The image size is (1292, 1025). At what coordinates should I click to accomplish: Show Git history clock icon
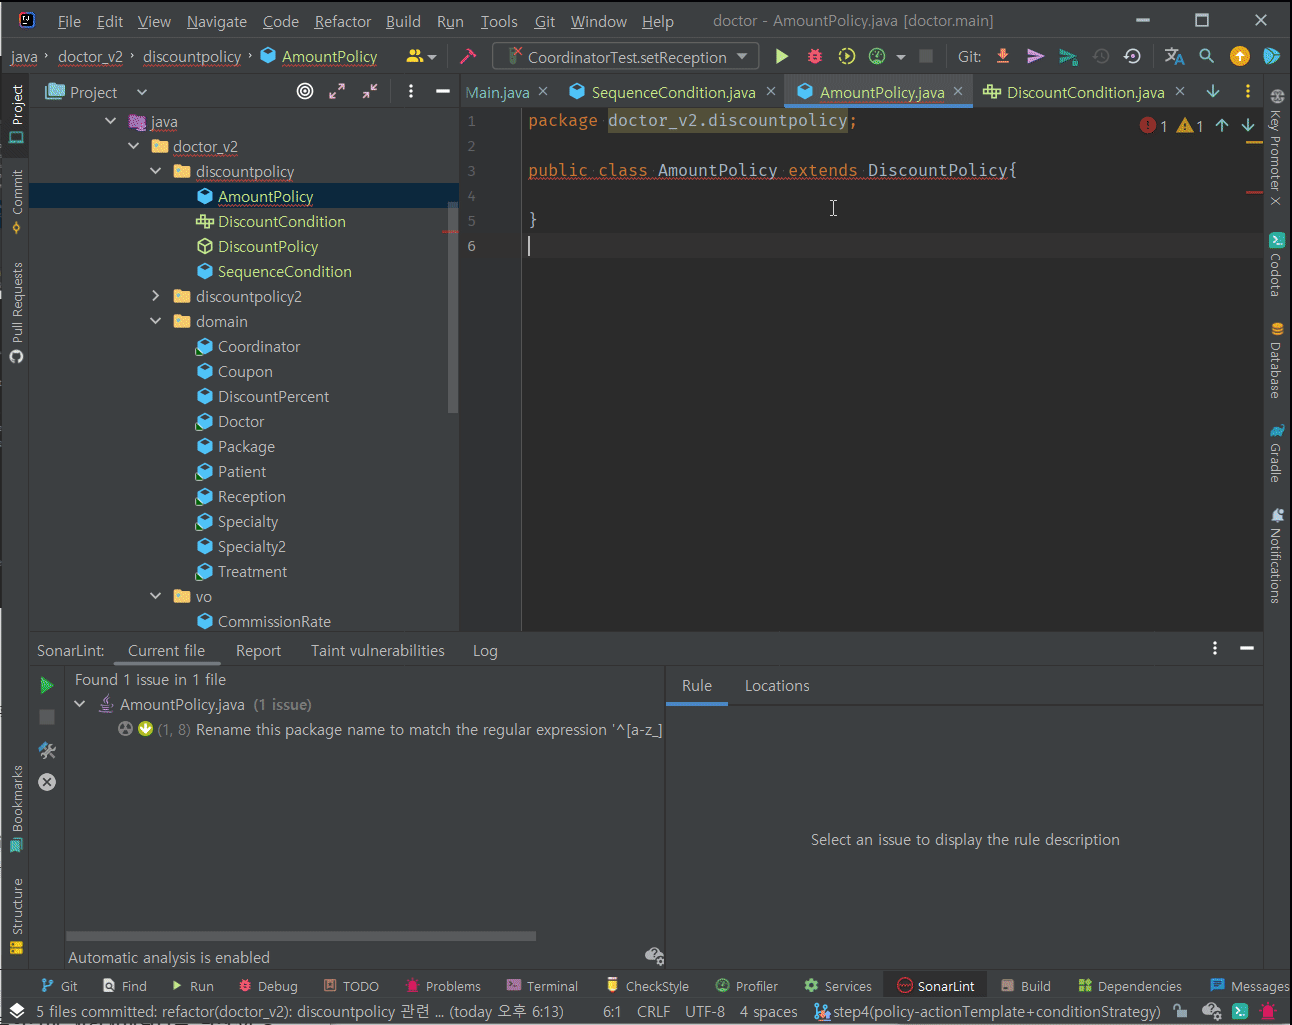[1101, 57]
